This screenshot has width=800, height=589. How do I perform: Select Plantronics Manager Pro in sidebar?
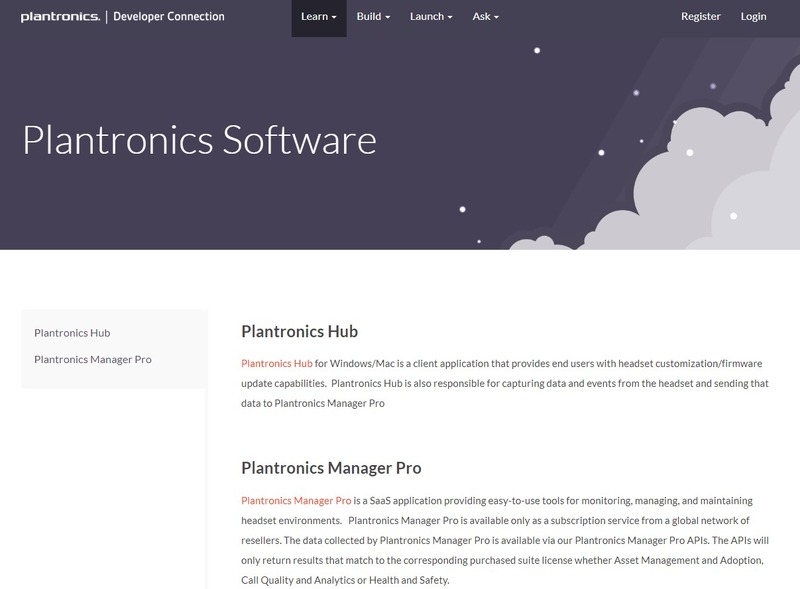93,359
